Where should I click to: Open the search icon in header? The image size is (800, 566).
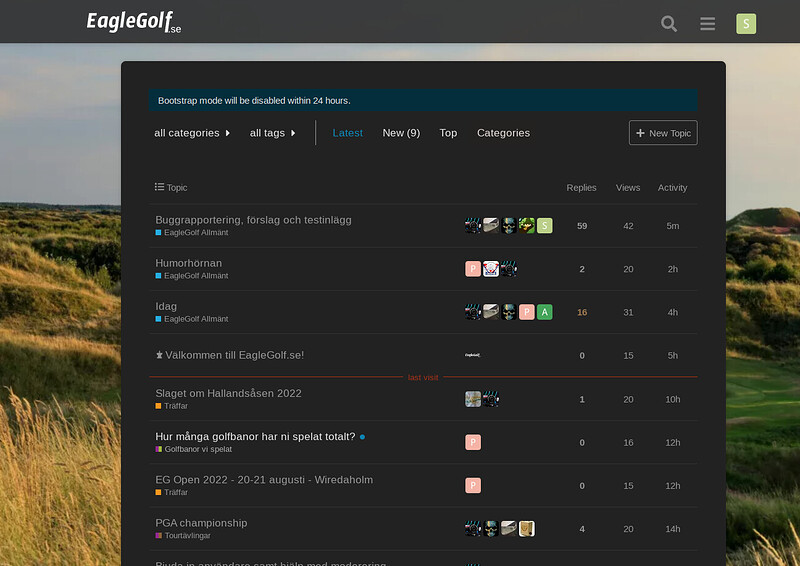(668, 23)
